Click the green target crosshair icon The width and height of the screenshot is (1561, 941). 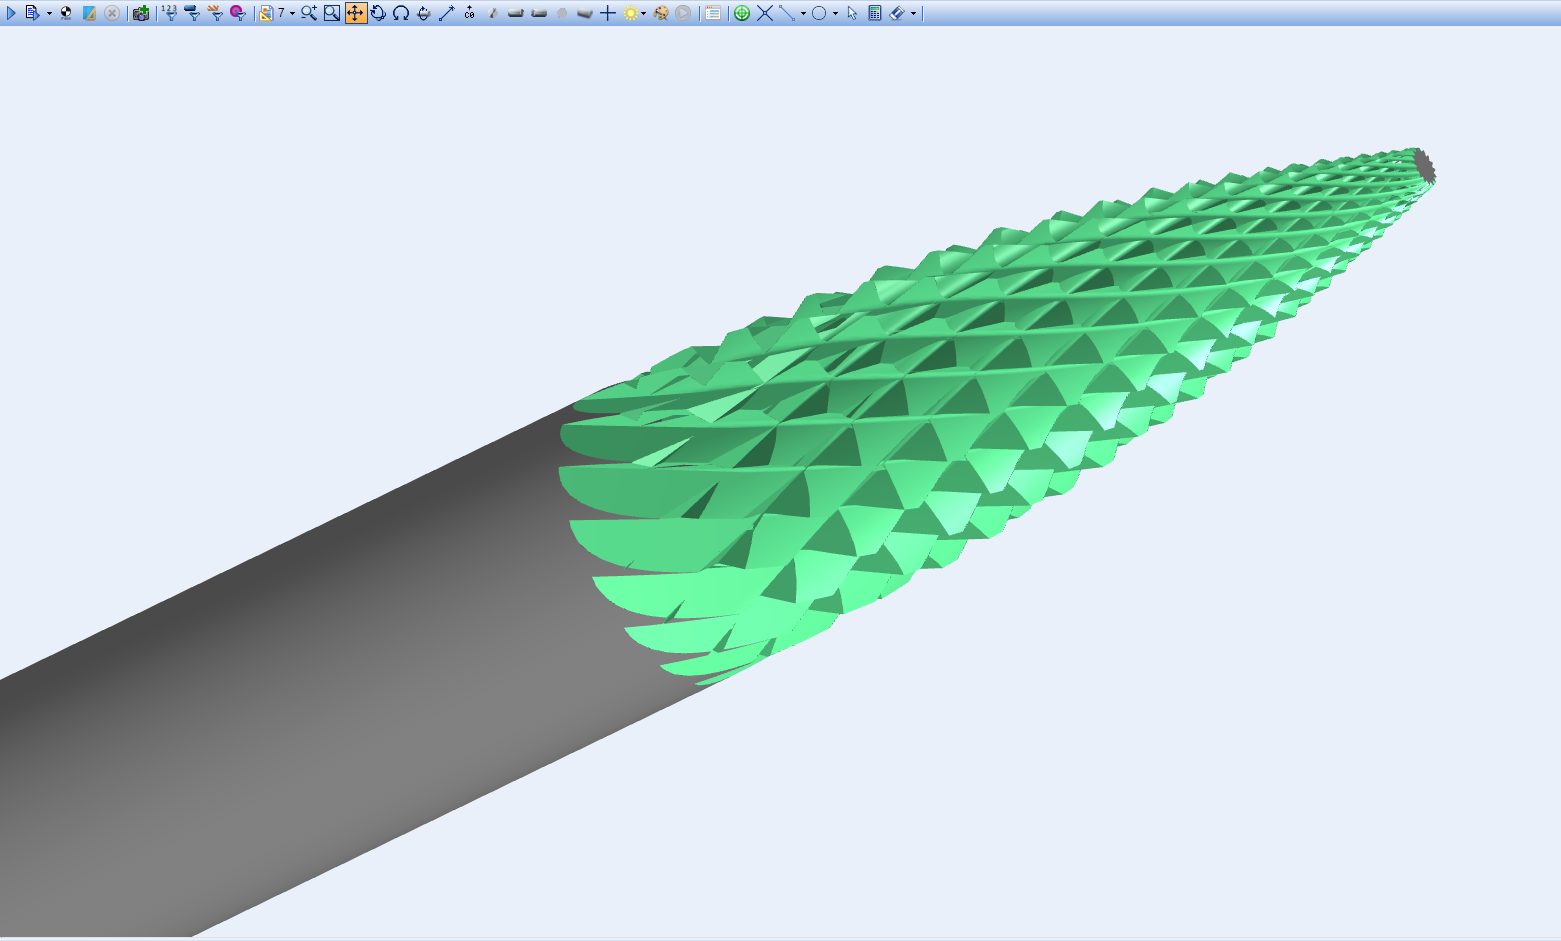click(x=742, y=13)
